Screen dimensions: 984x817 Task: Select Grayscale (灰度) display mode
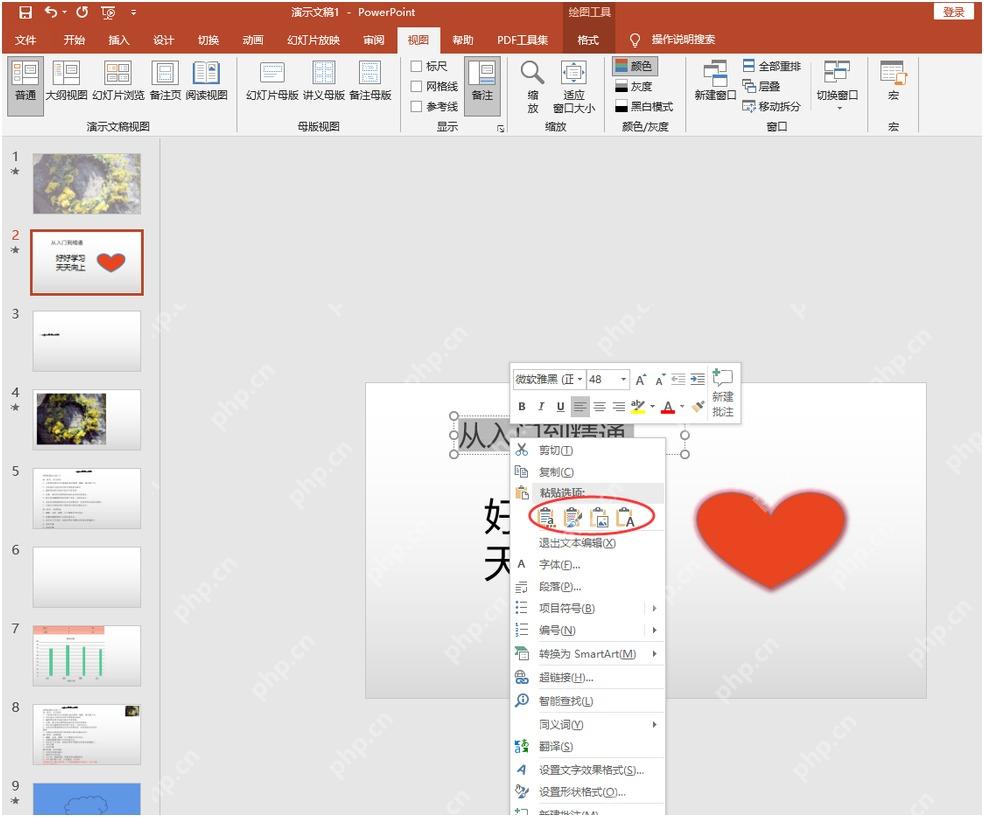[x=635, y=86]
